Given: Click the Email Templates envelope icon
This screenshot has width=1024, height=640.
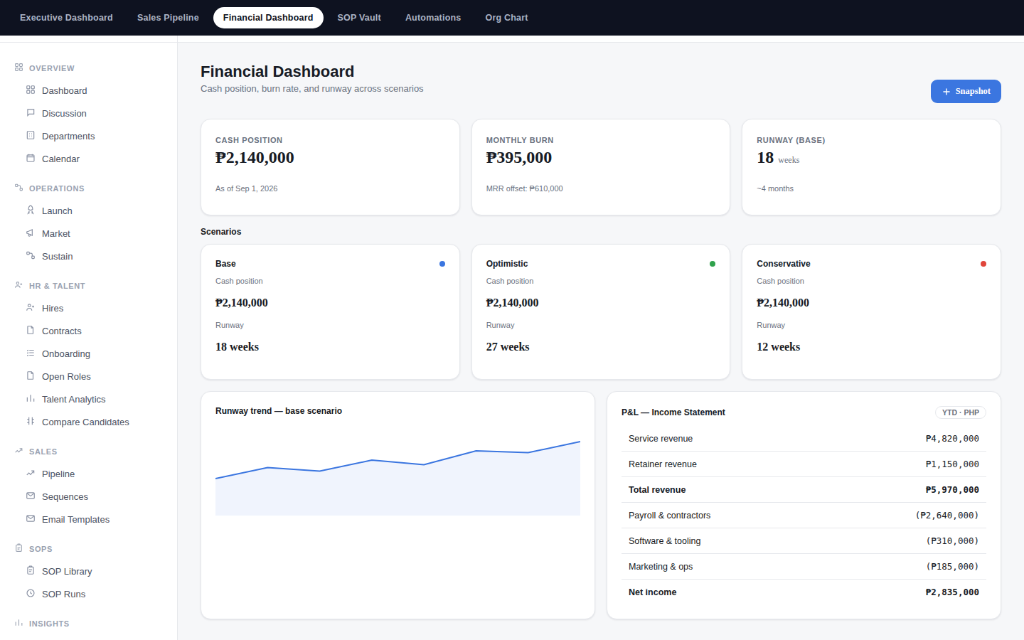Looking at the screenshot, I should click(x=30, y=519).
